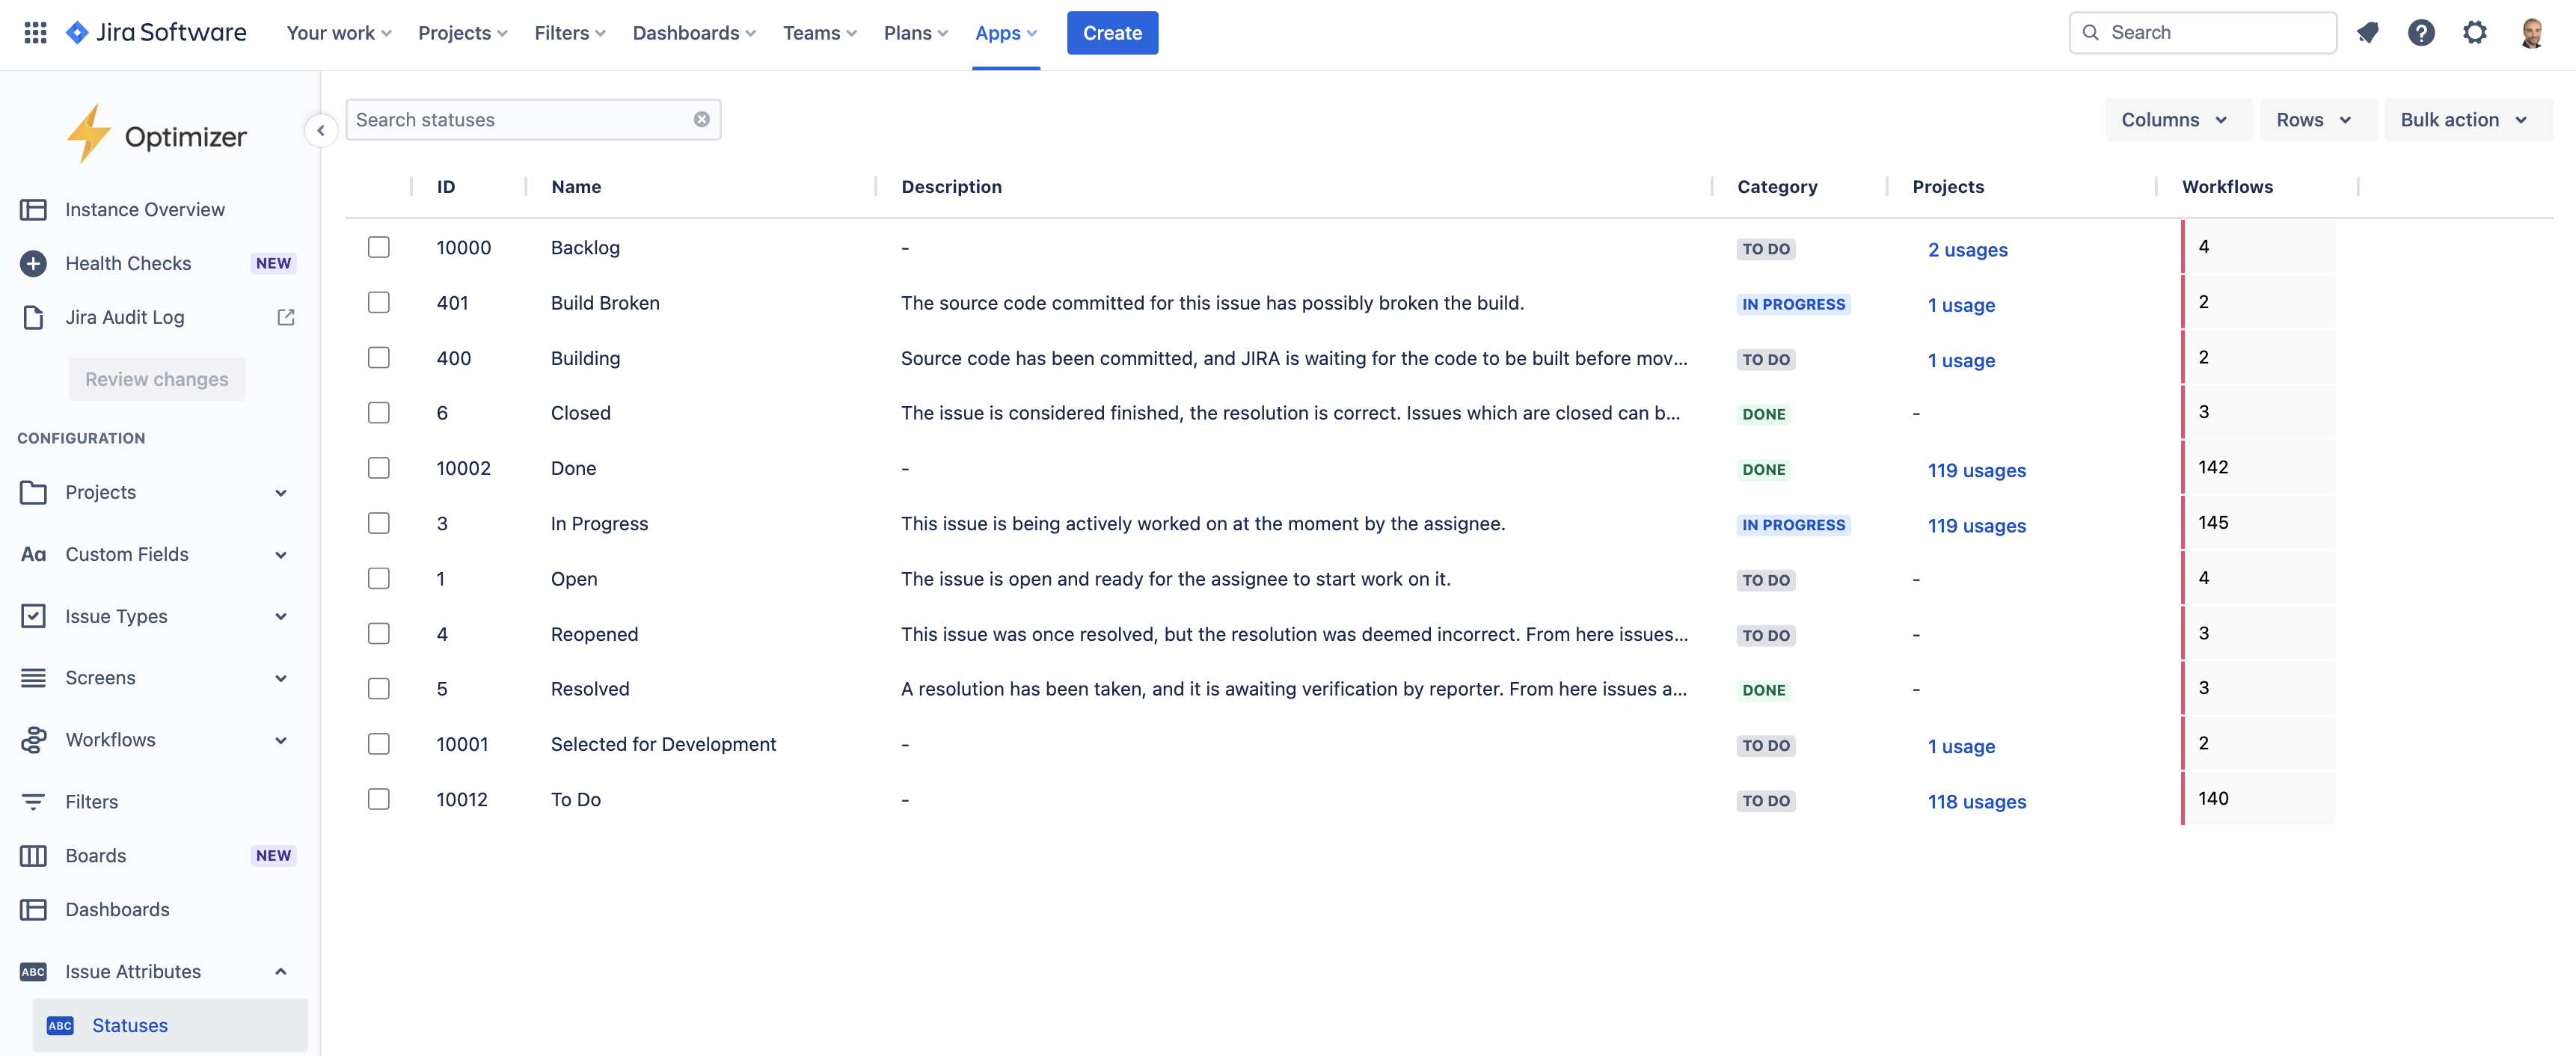
Task: Click the Health Checks plus icon
Action: [x=33, y=263]
